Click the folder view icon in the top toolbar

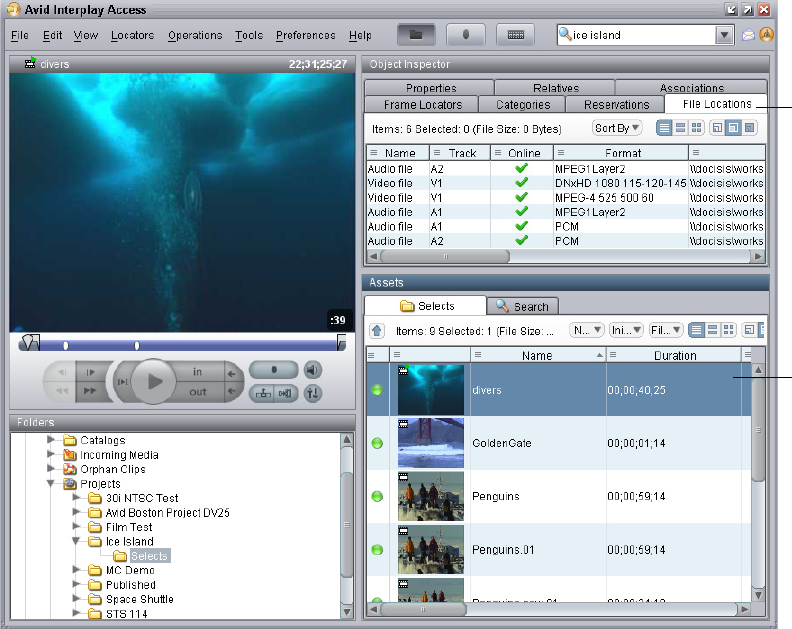416,35
